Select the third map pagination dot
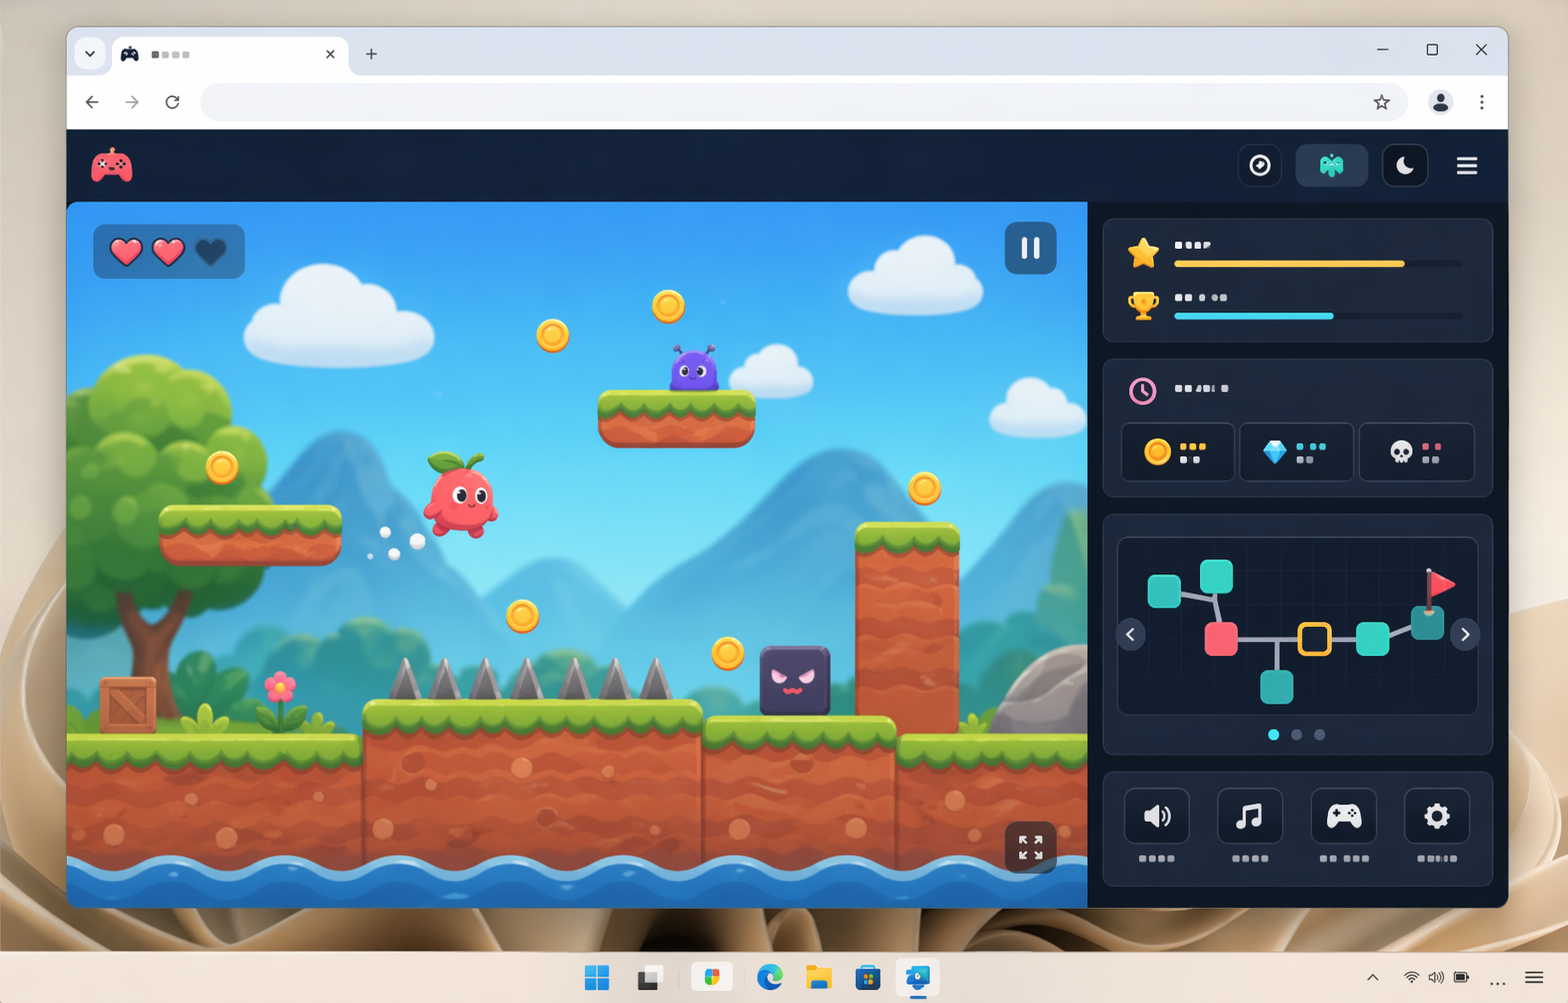 1319,735
